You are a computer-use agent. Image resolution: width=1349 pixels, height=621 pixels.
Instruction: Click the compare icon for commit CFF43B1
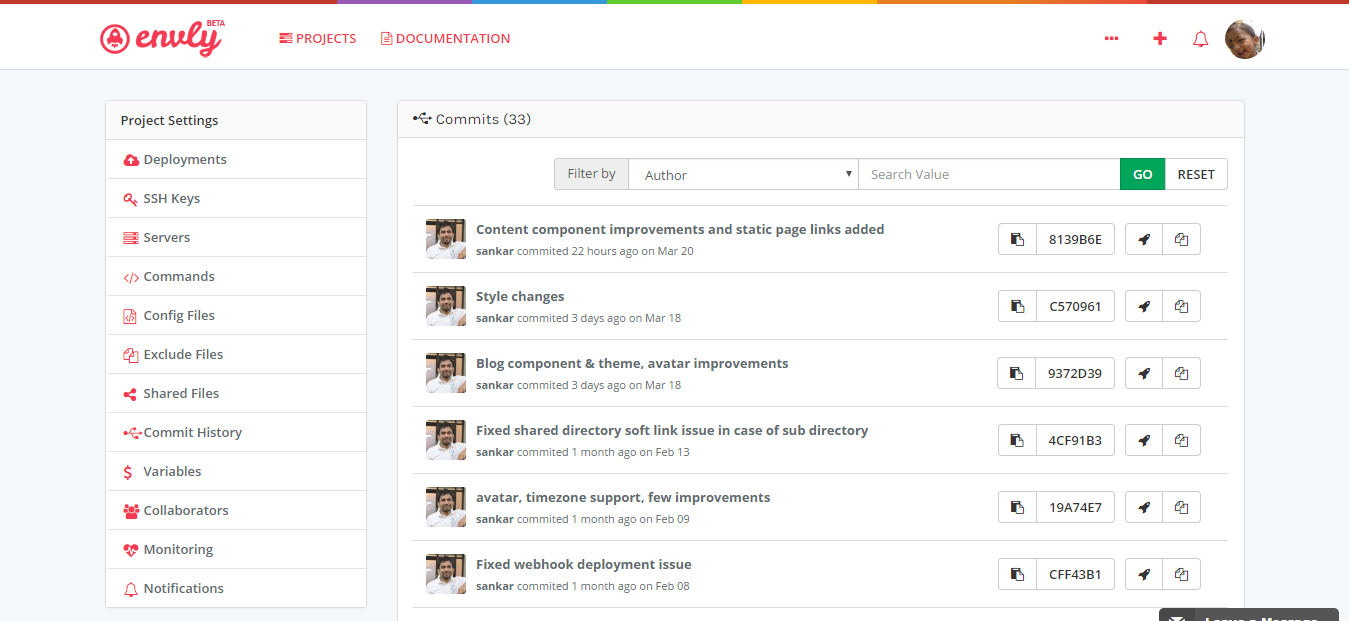coord(1181,574)
